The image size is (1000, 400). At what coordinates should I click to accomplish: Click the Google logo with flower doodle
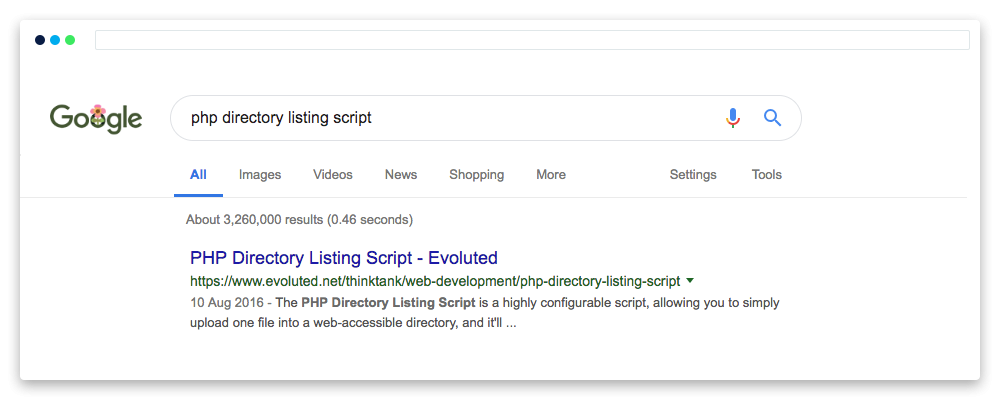pos(96,118)
